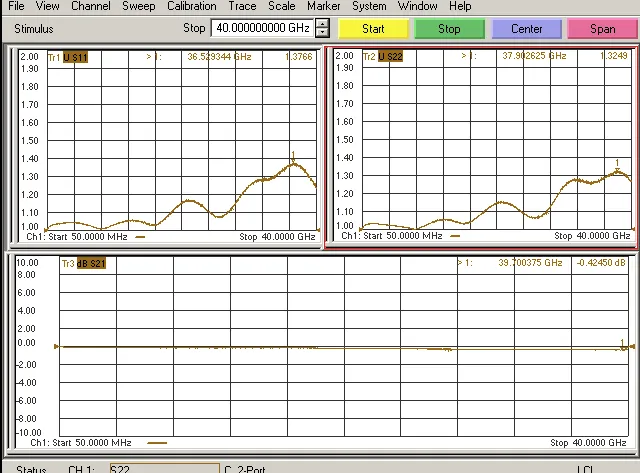Image resolution: width=640 pixels, height=473 pixels.
Task: Select the Tr2 S22 trace label
Action: [383, 56]
